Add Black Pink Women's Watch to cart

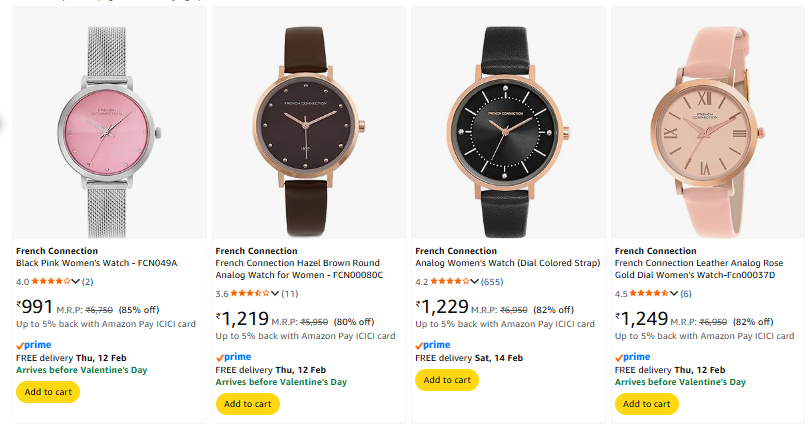48,391
